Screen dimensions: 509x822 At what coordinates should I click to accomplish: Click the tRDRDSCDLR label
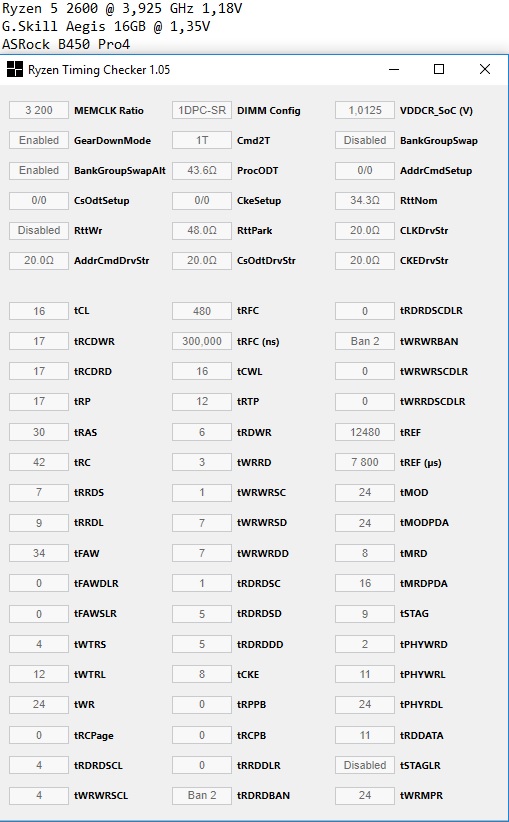pyautogui.click(x=431, y=310)
